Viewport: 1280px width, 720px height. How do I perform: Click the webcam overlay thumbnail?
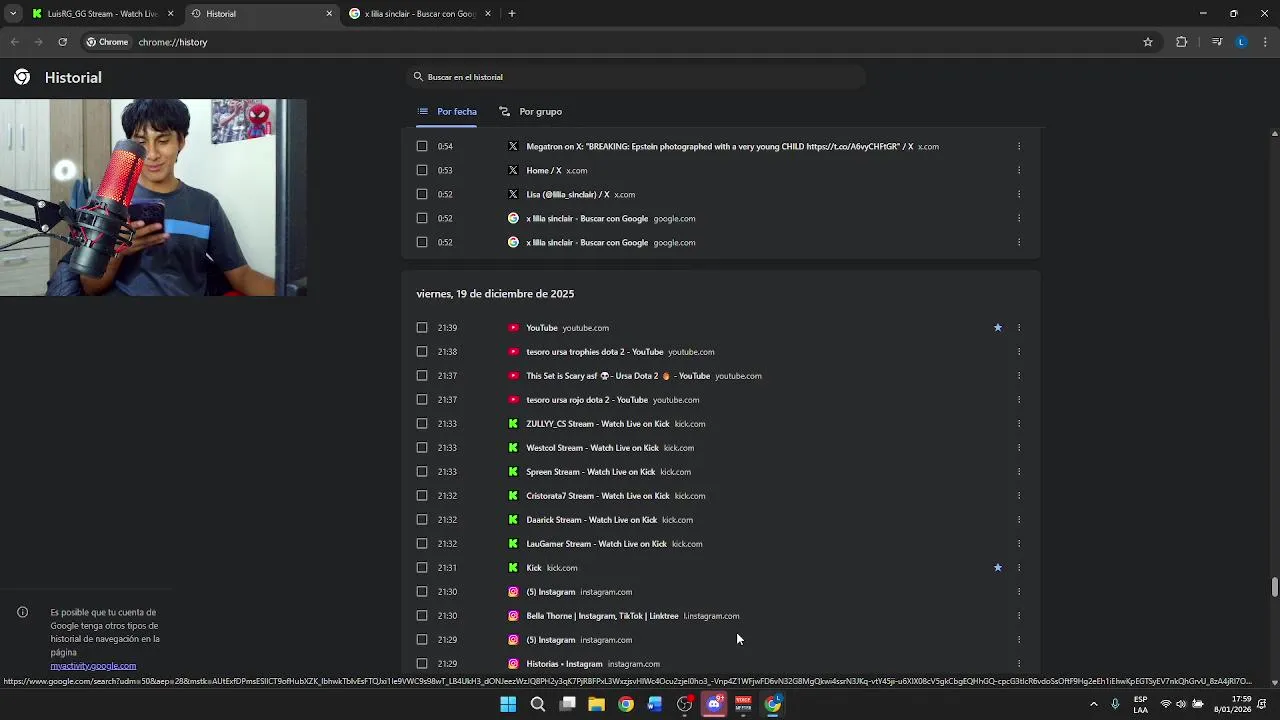(153, 197)
